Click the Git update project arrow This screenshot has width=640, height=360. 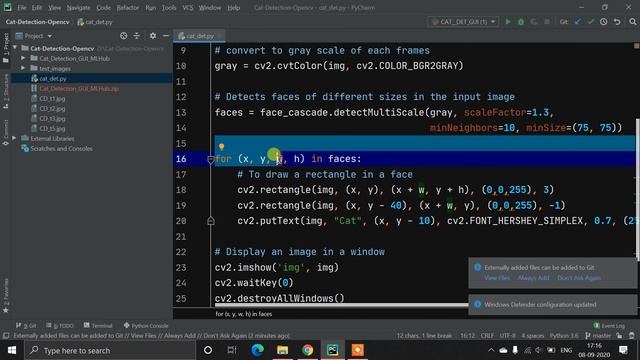(x=577, y=22)
